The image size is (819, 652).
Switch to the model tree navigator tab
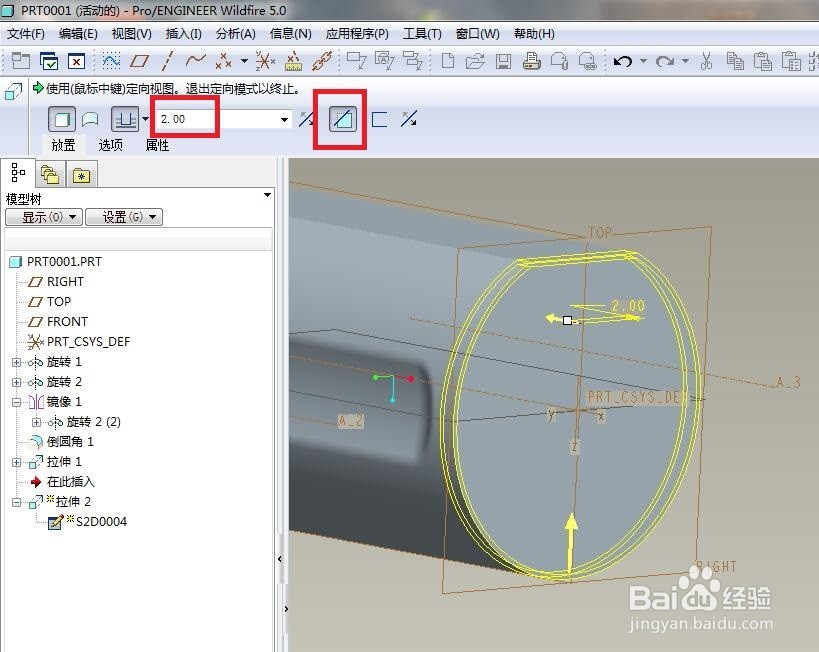18,173
